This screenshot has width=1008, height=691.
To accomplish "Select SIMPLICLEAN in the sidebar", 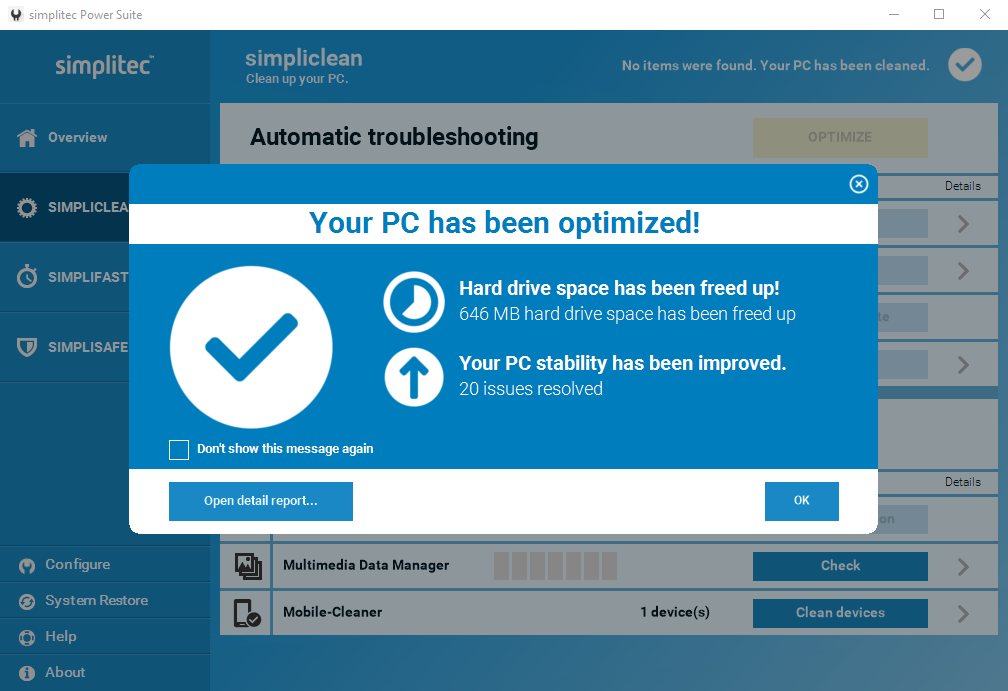I will click(64, 207).
